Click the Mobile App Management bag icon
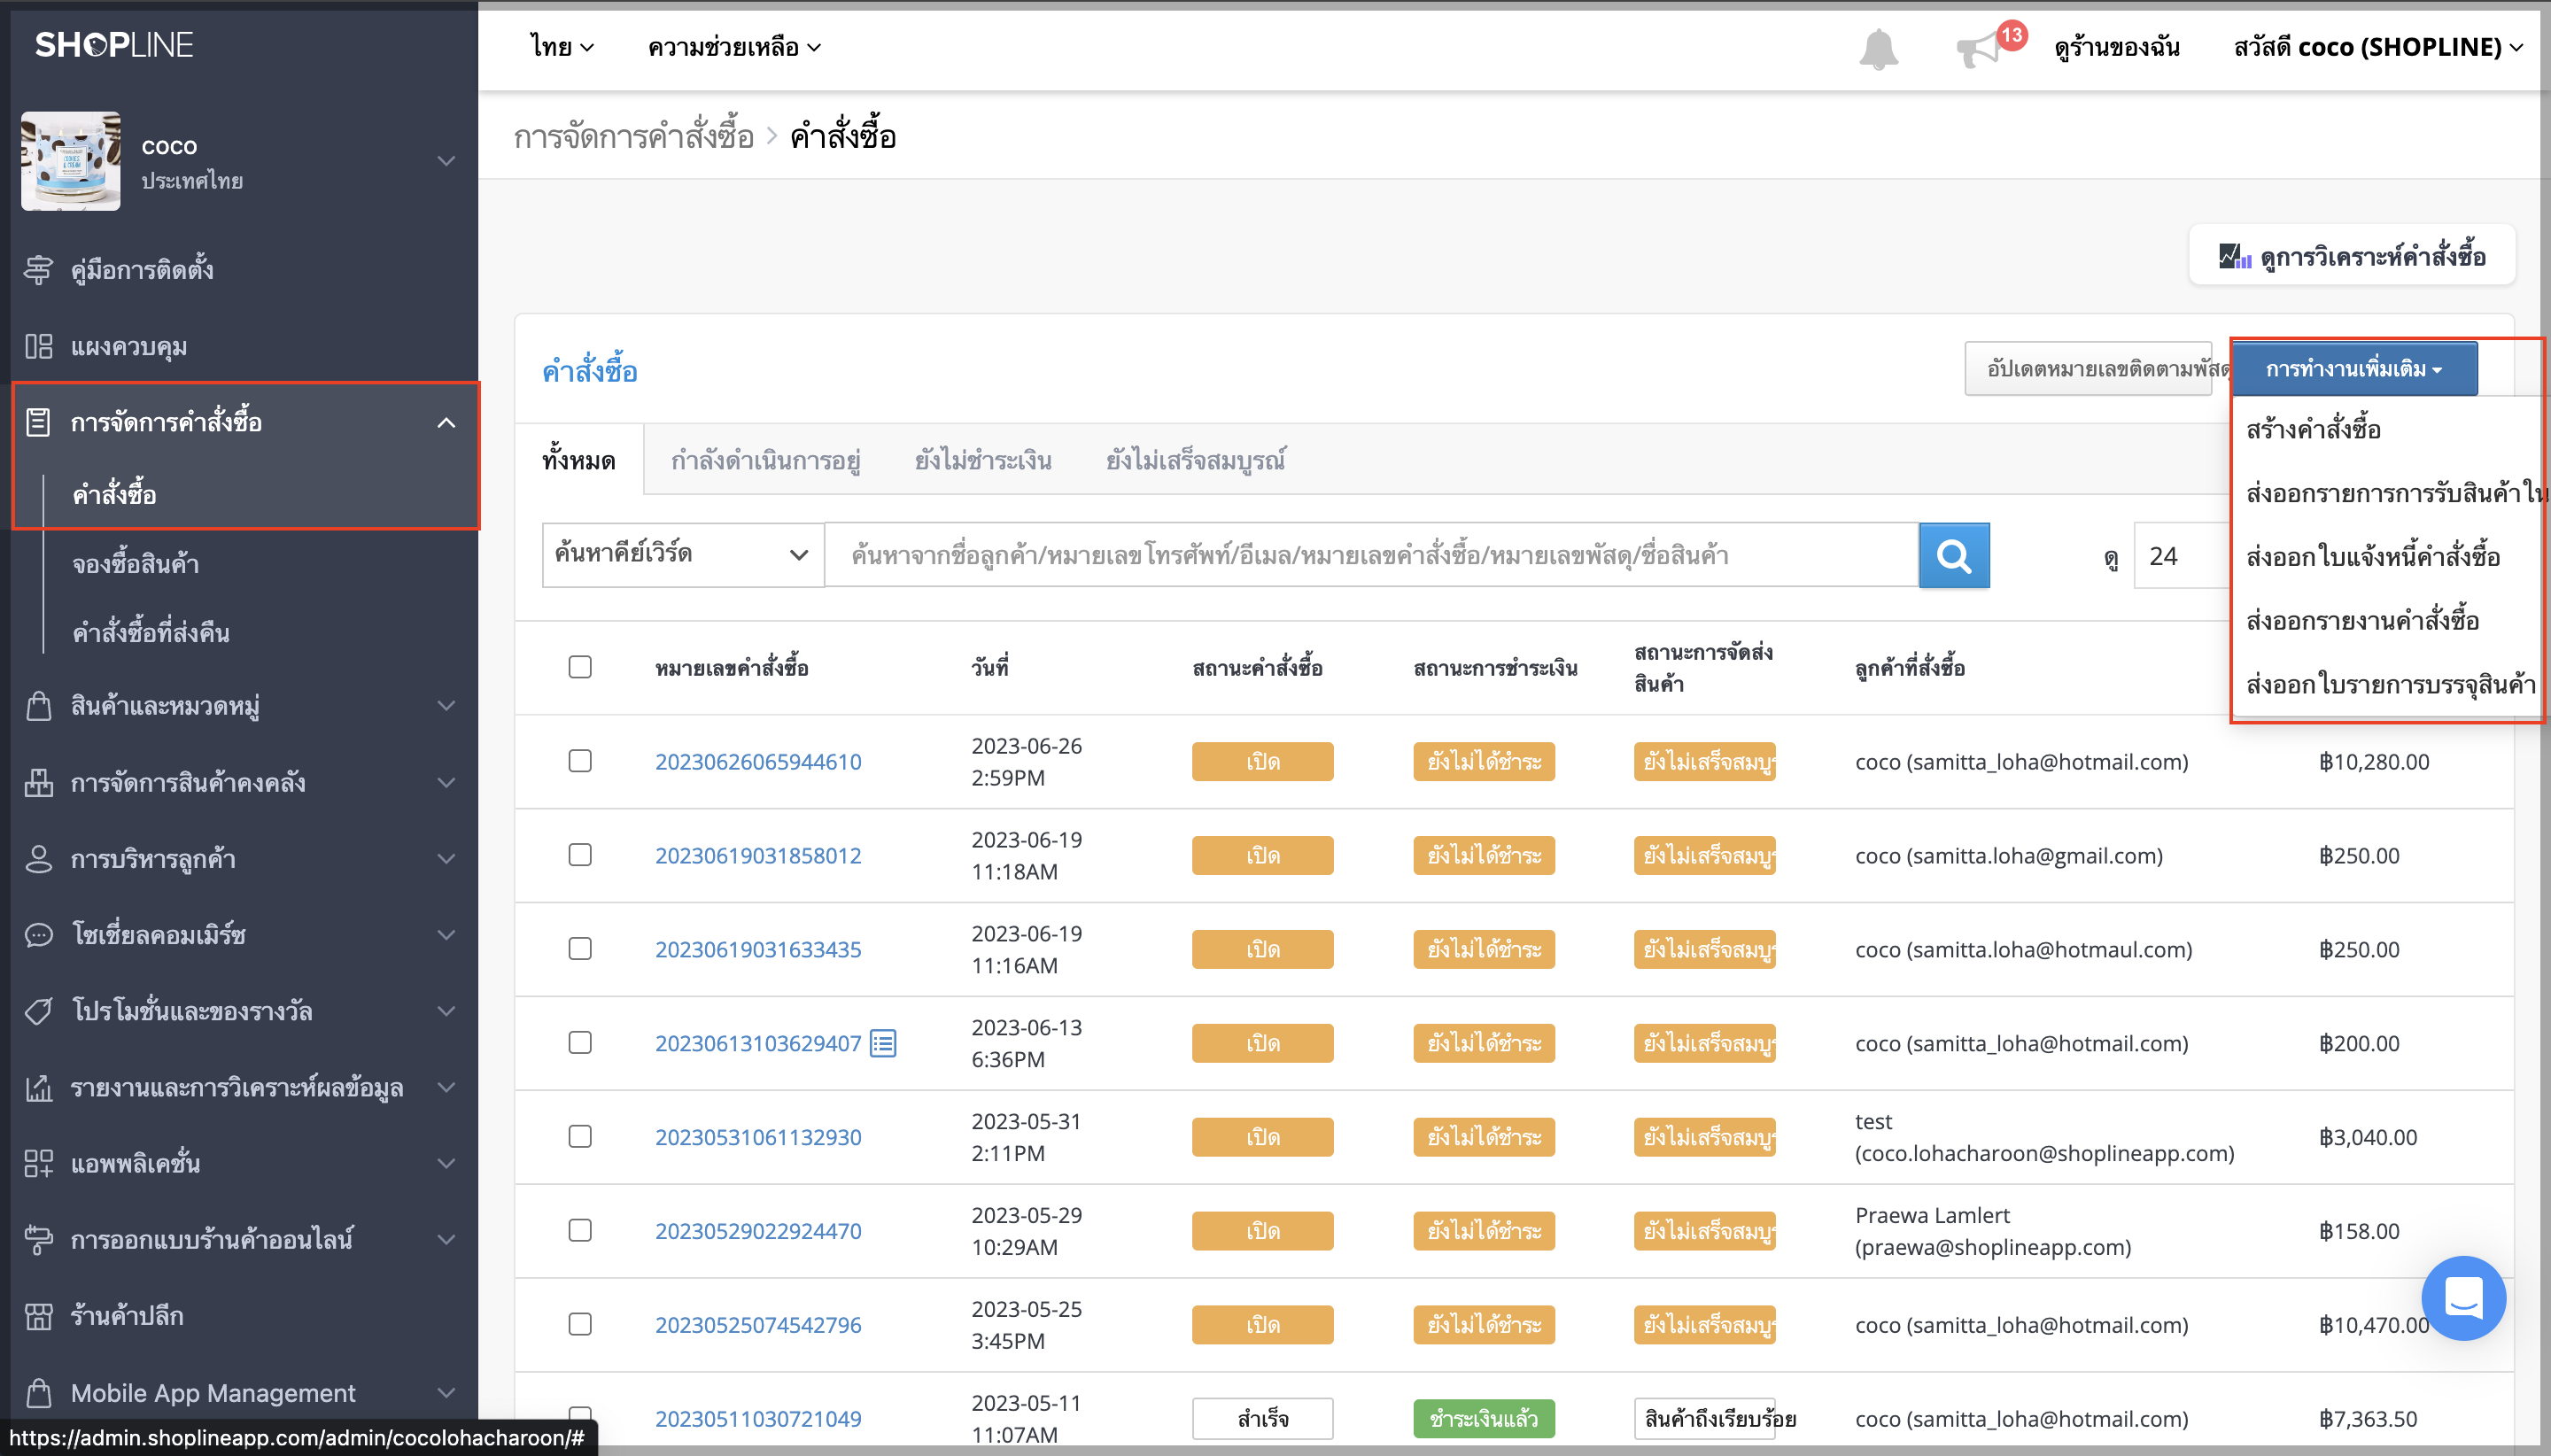2551x1456 pixels. tap(38, 1392)
